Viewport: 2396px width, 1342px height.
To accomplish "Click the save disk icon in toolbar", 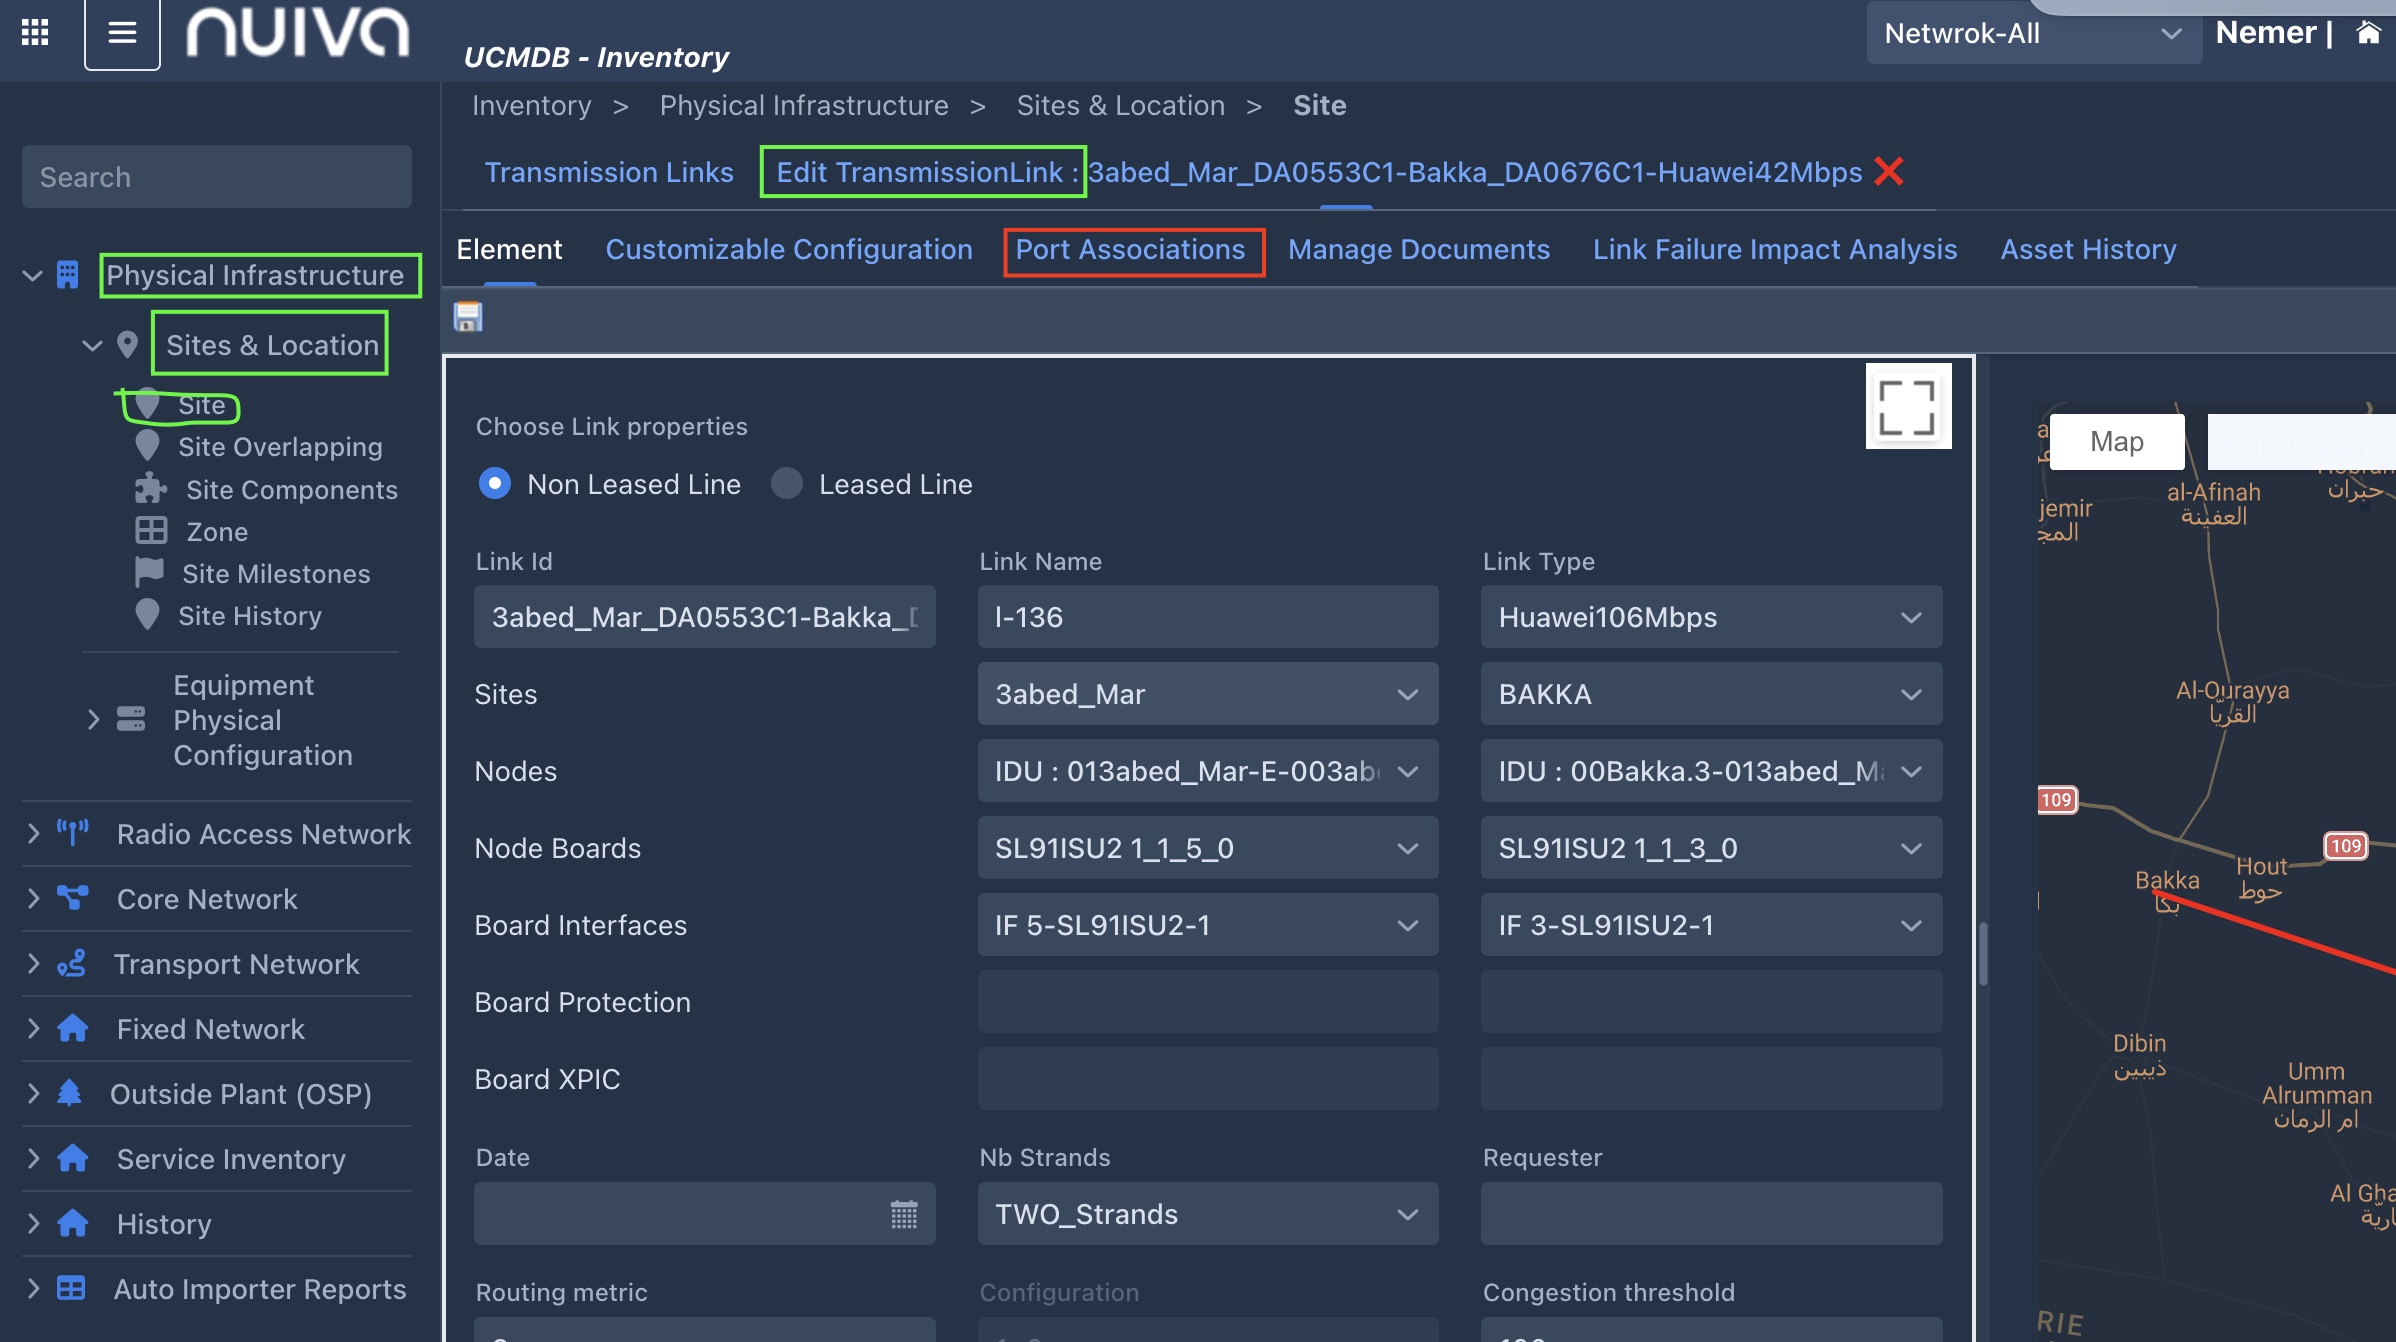I will (x=468, y=317).
